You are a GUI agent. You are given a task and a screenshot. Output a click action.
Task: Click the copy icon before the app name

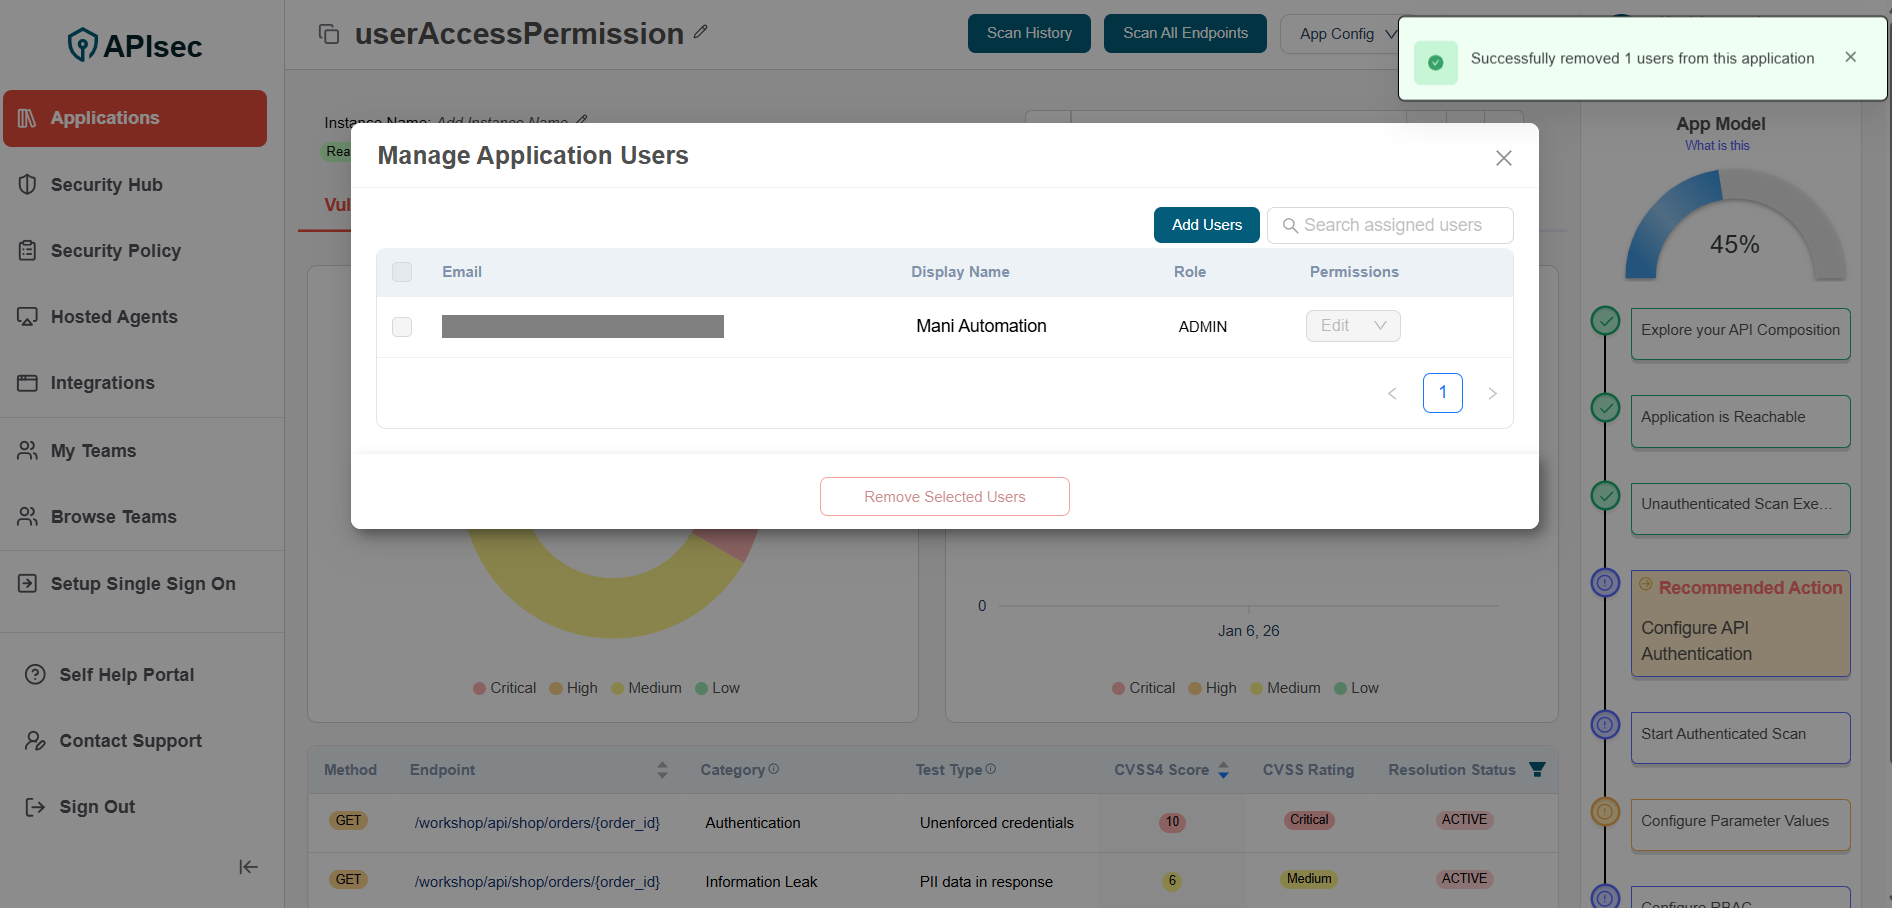[x=329, y=34]
